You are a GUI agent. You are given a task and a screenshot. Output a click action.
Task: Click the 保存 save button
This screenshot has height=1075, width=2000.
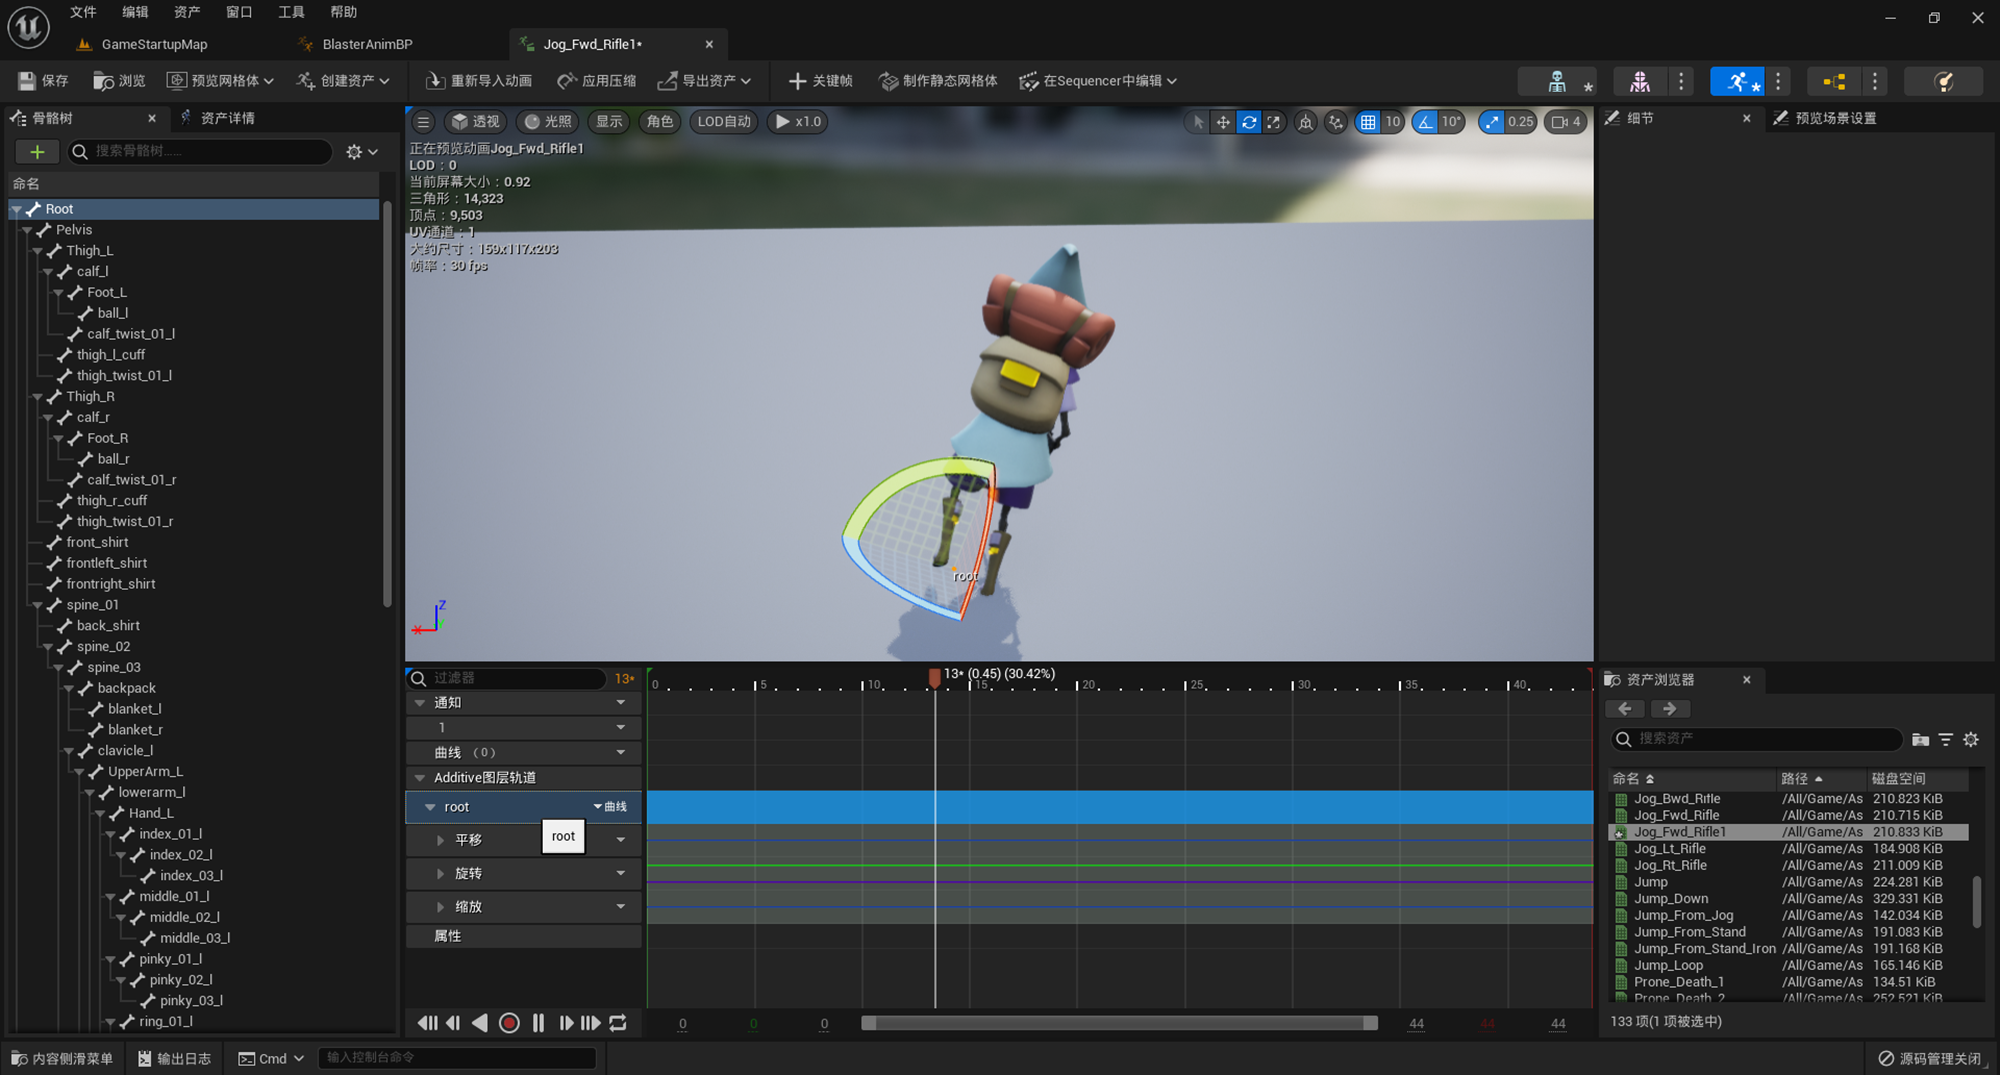[43, 81]
